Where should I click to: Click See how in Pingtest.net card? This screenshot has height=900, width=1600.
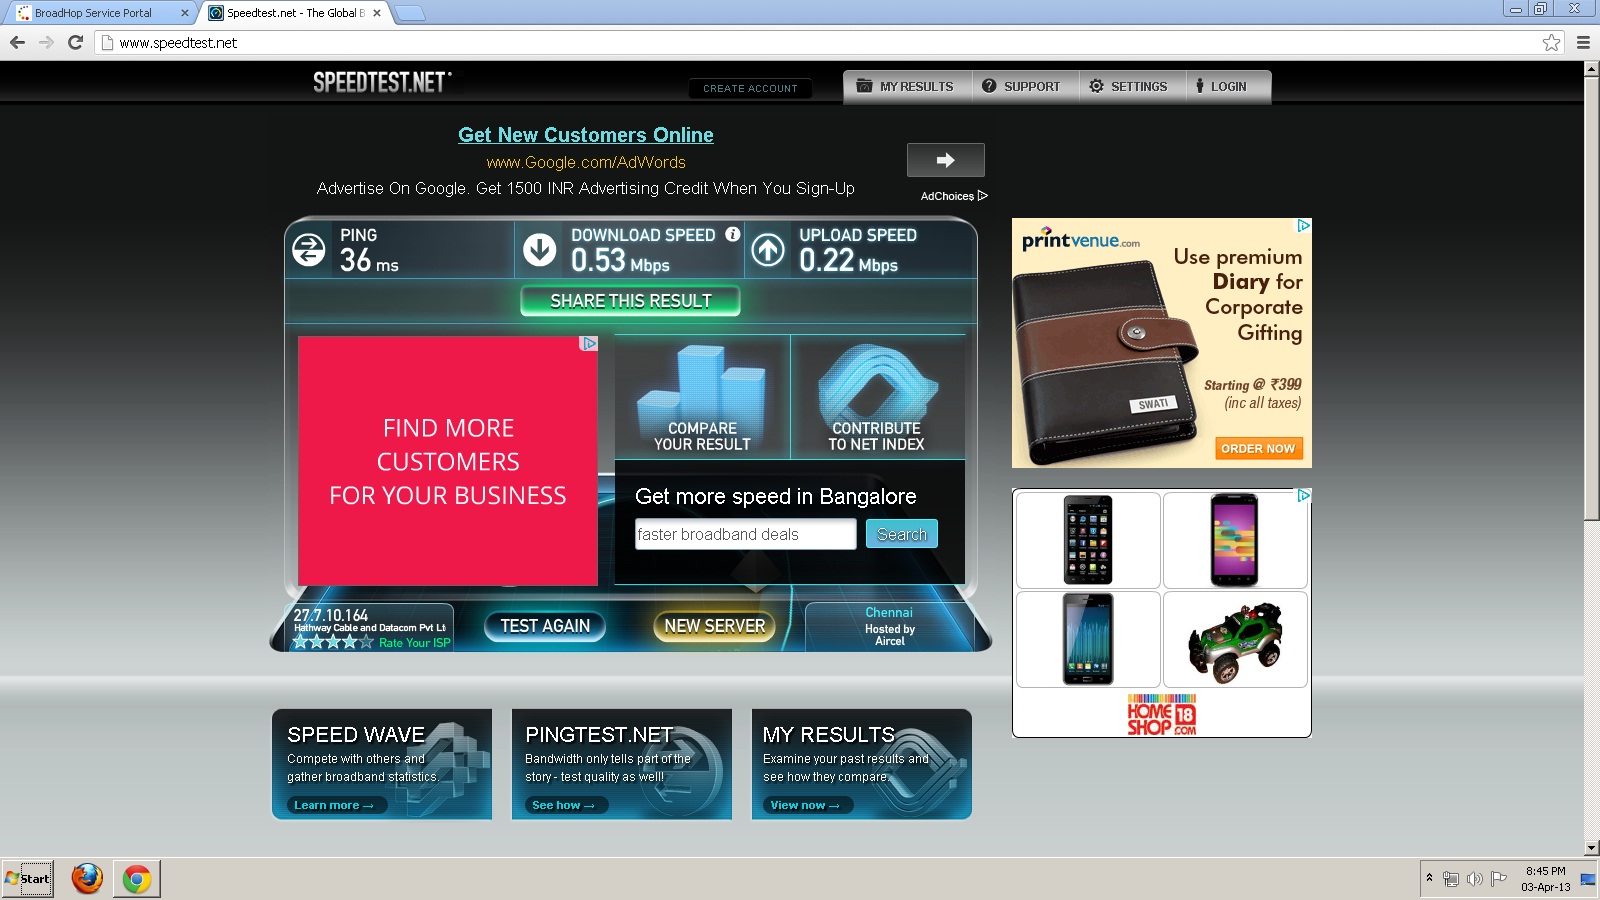point(565,805)
